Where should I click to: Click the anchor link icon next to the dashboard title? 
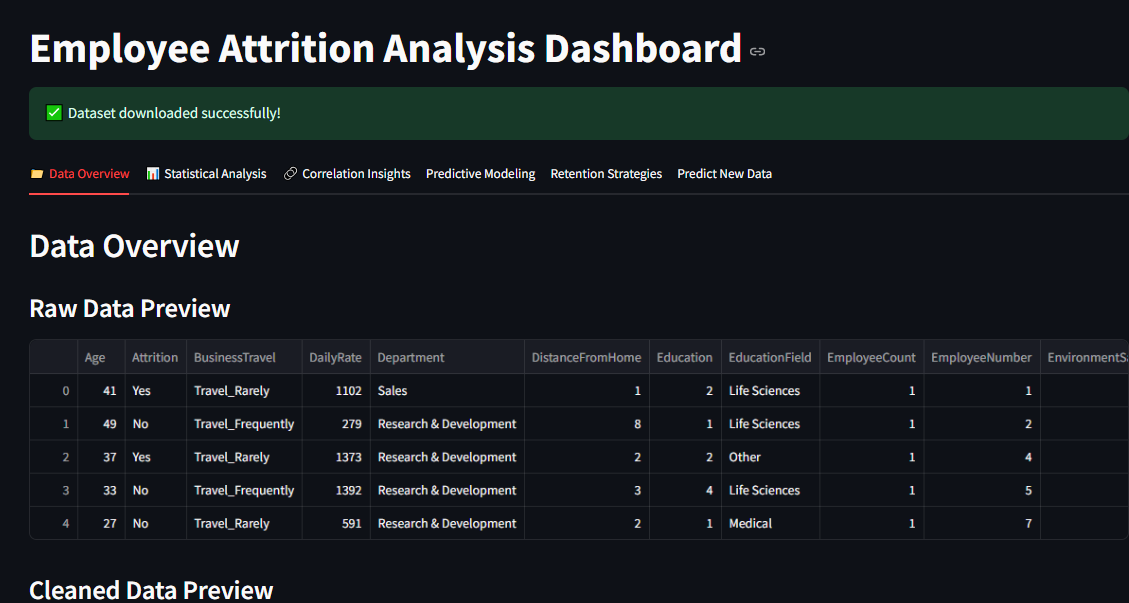coord(757,50)
